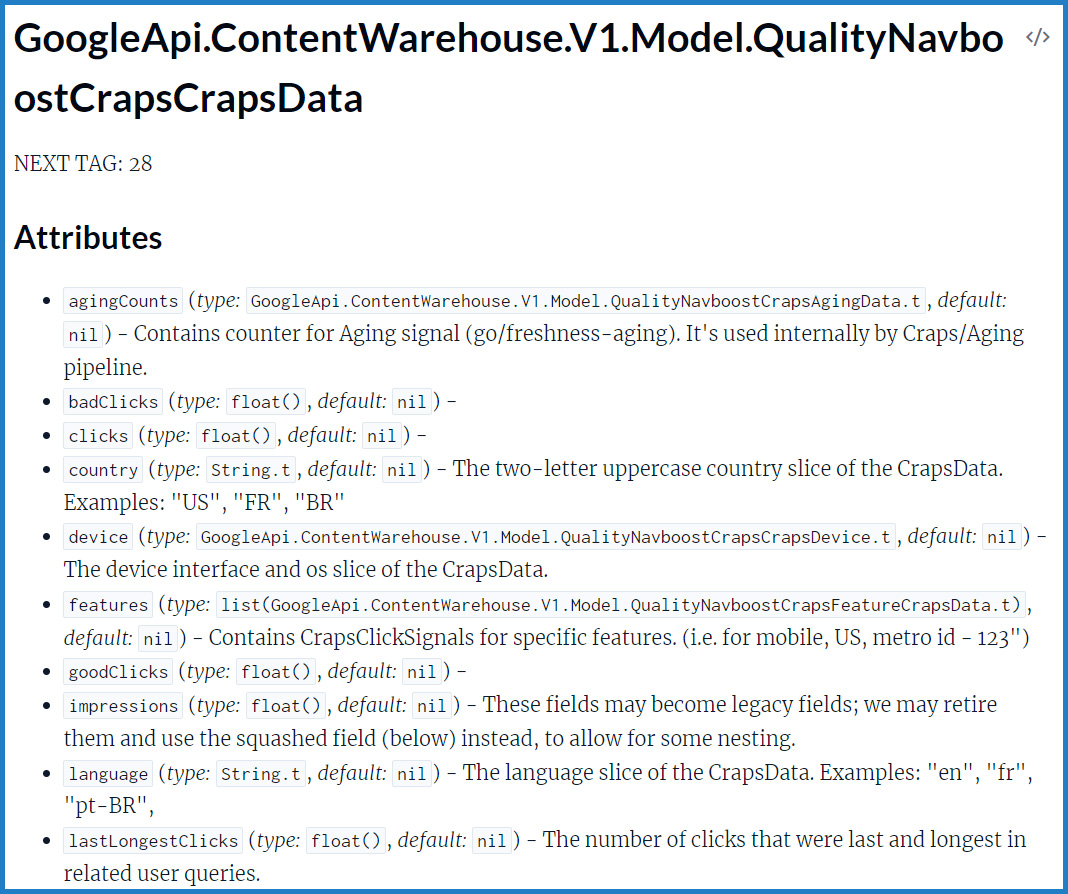The height and width of the screenshot is (894, 1068).
Task: Select the lastLongestClicks attribute name
Action: (x=153, y=841)
